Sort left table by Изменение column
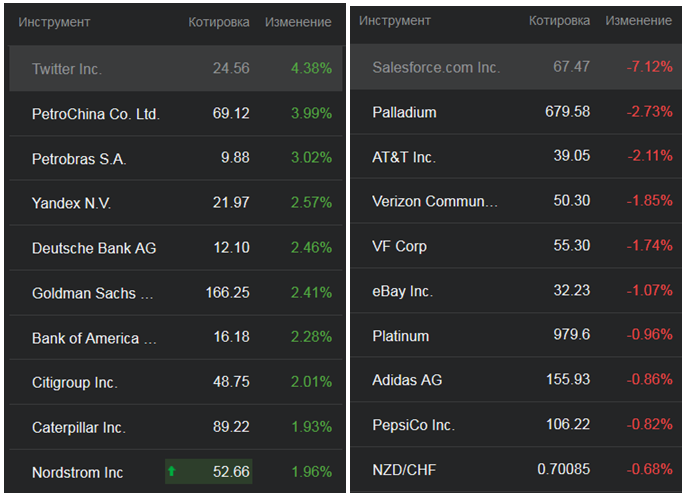 (298, 22)
